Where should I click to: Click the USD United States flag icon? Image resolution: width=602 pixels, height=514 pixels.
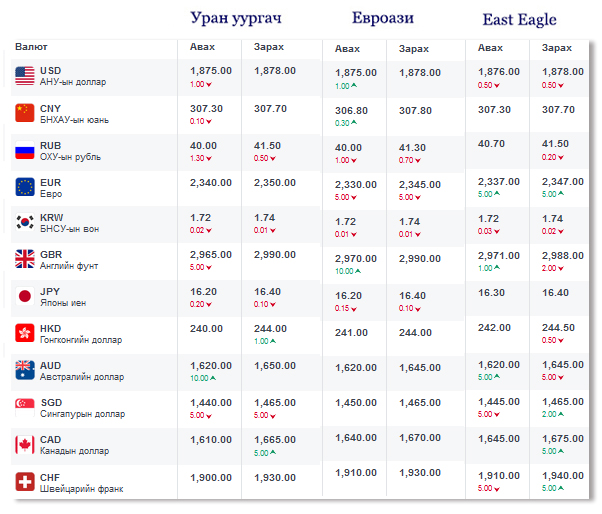[25, 76]
